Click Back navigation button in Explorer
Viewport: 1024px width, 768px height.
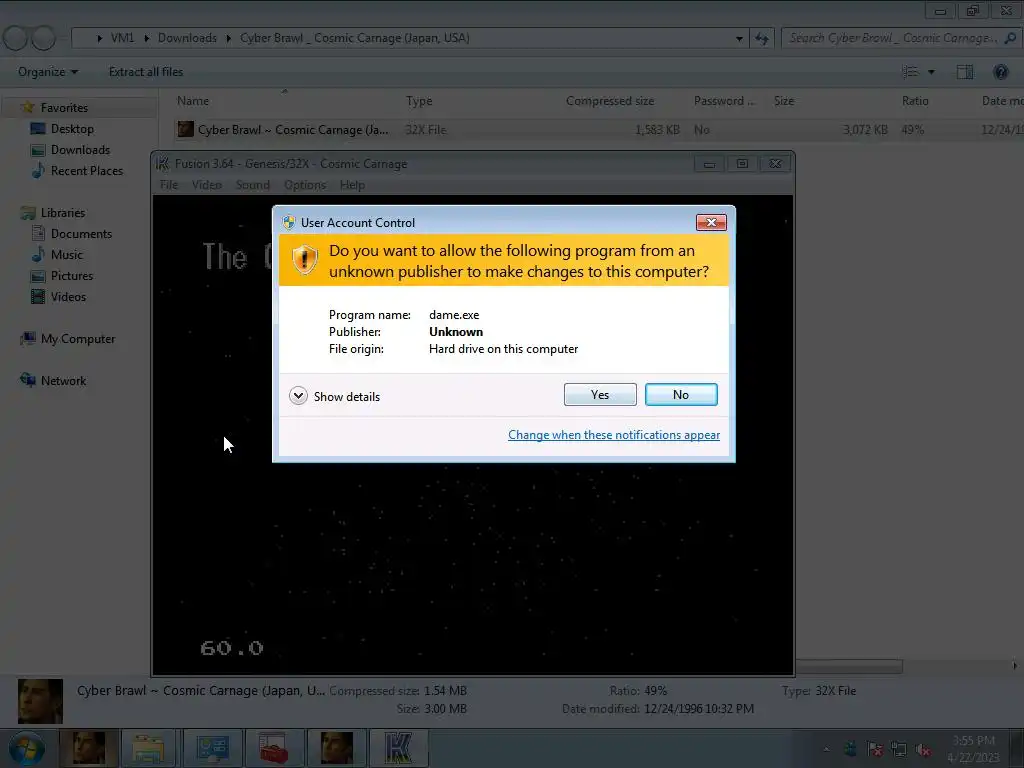(14, 38)
